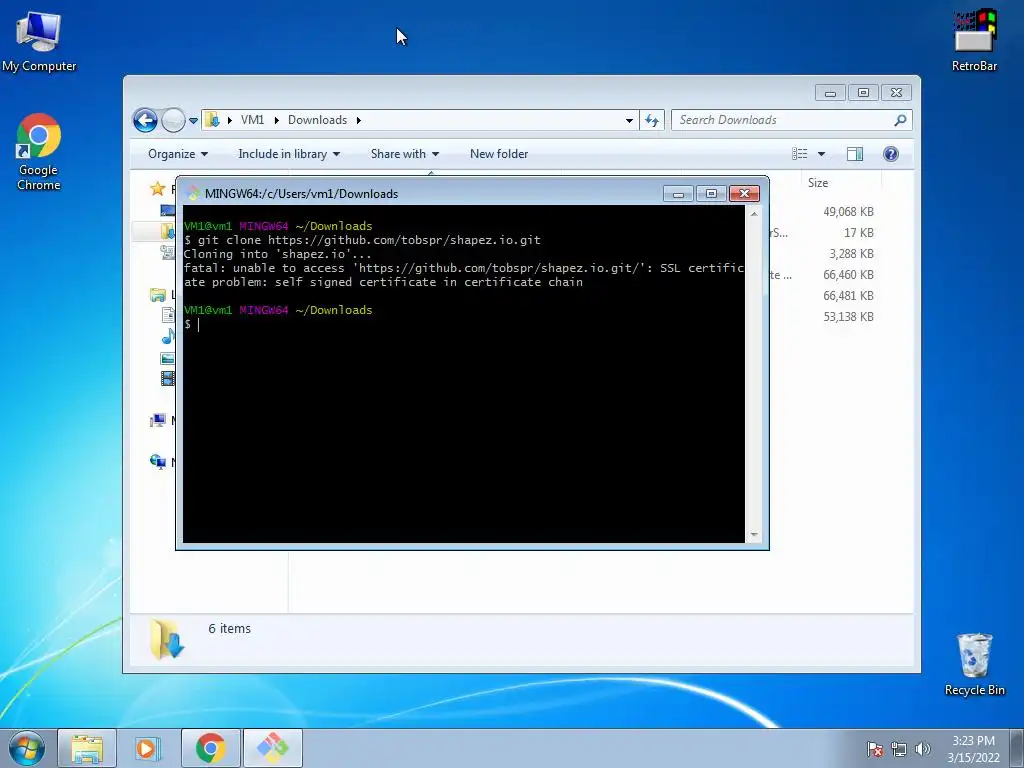Click the Windows Start orb
Viewport: 1024px width, 768px height.
[x=27, y=748]
